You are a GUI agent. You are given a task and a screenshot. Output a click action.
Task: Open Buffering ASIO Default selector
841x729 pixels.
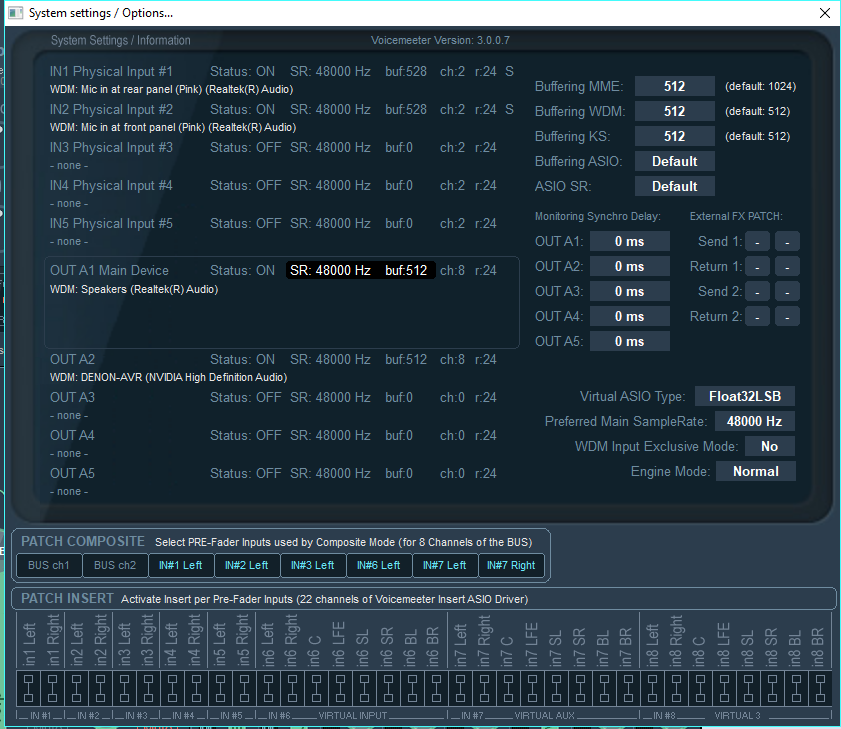(674, 161)
